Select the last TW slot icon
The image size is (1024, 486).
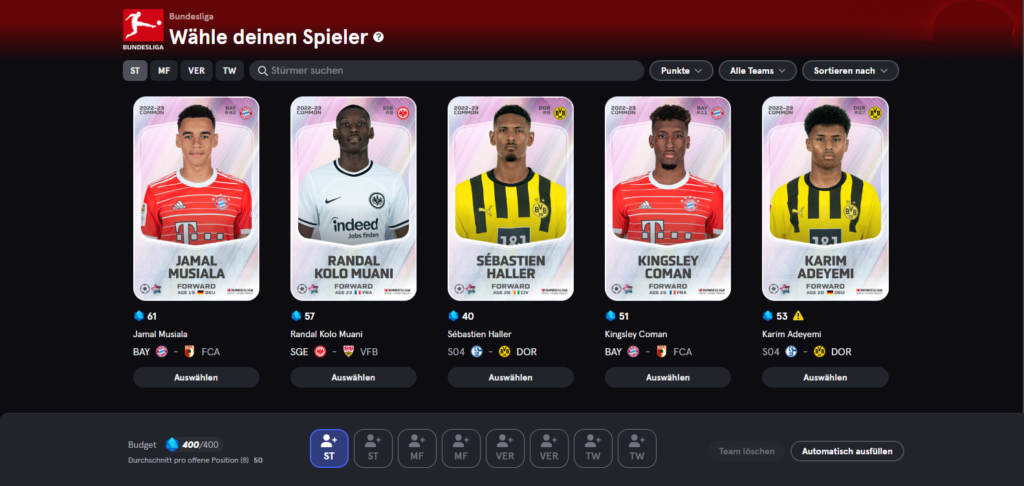coord(637,448)
